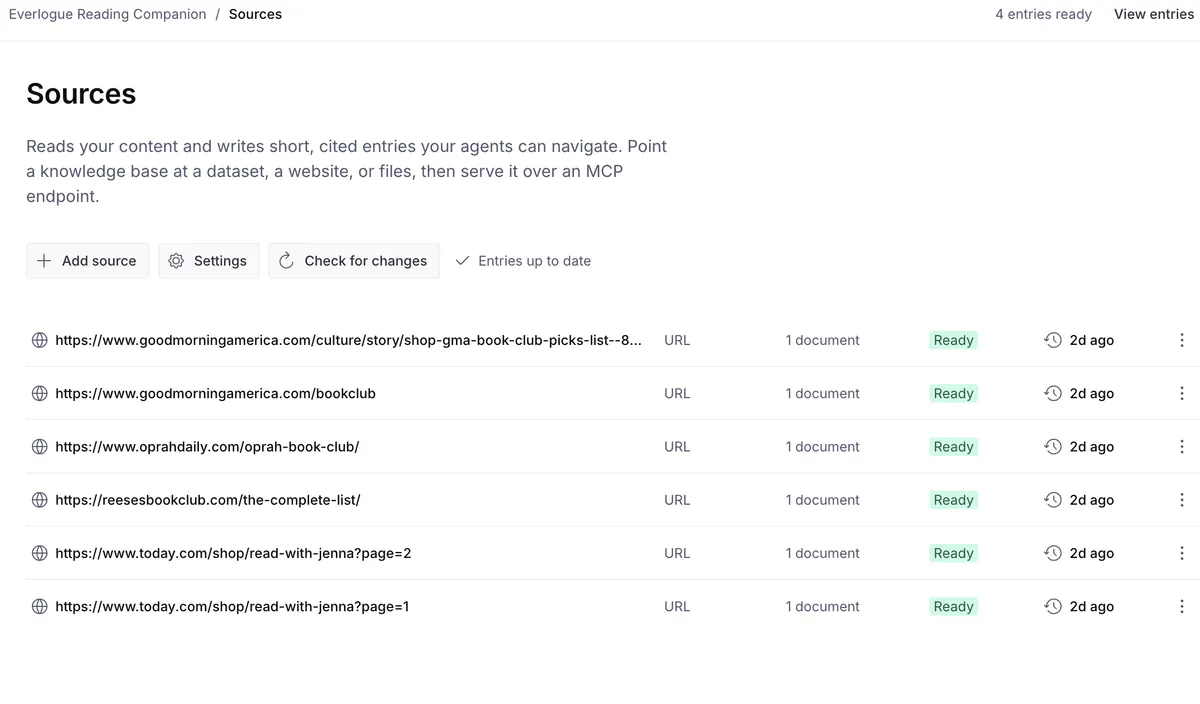Click history clock icon in oprah-book-club row
The image size is (1200, 704).
(1053, 446)
